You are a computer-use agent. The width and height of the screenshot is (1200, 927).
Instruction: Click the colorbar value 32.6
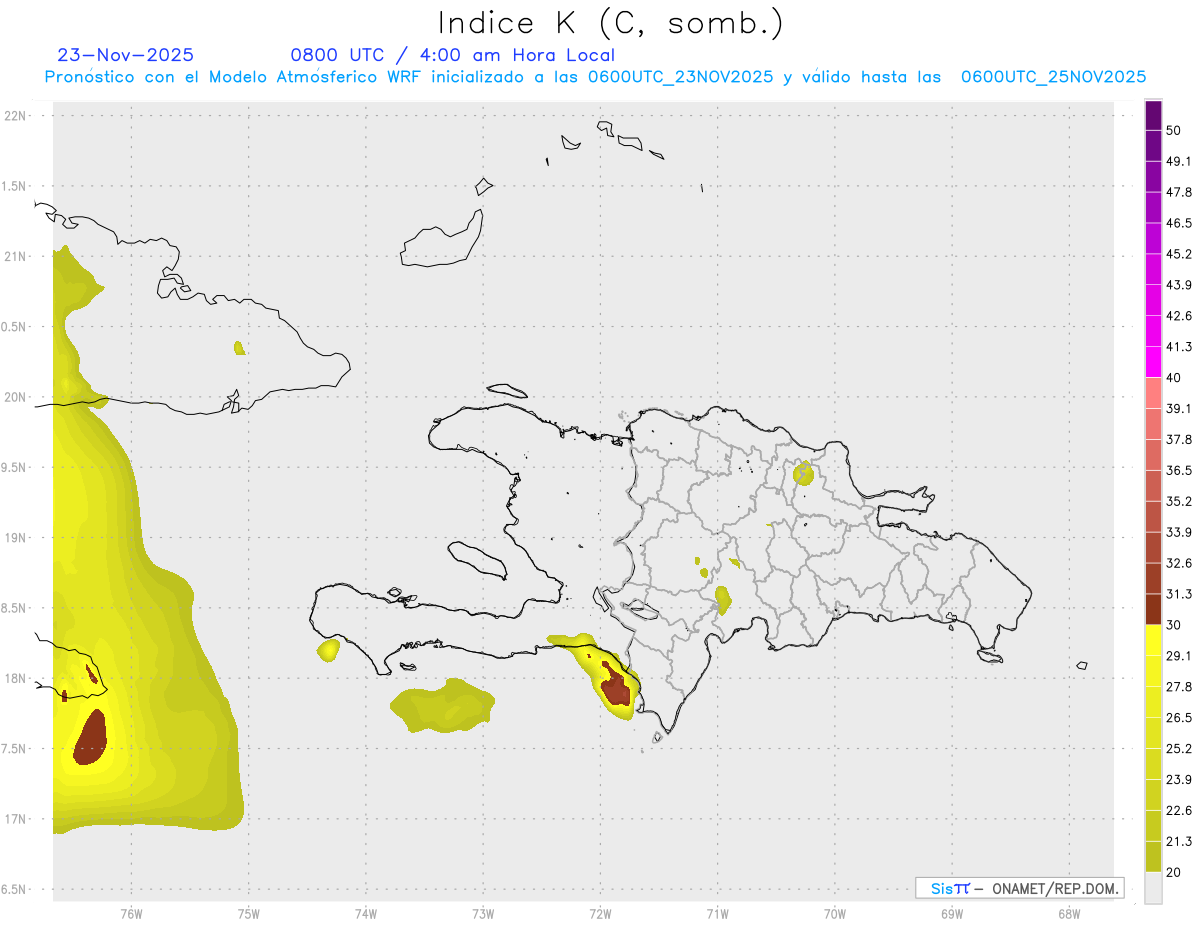pos(1179,564)
